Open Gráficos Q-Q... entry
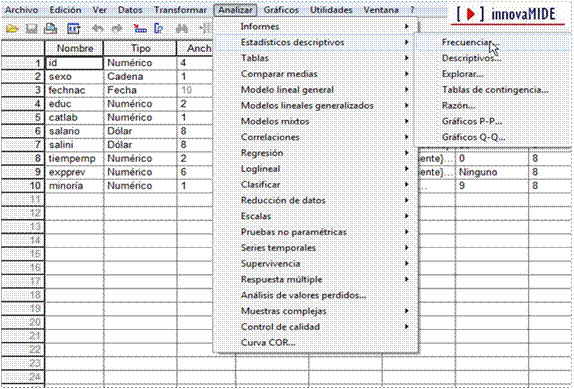Screen dimensions: 574x389 pyautogui.click(x=494, y=137)
